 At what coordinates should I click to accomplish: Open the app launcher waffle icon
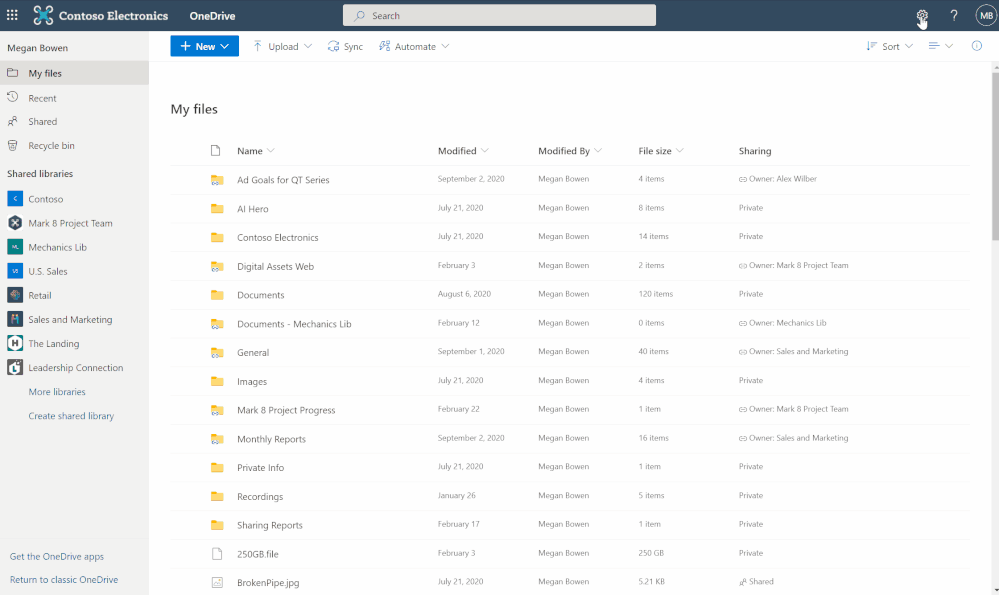coord(12,16)
